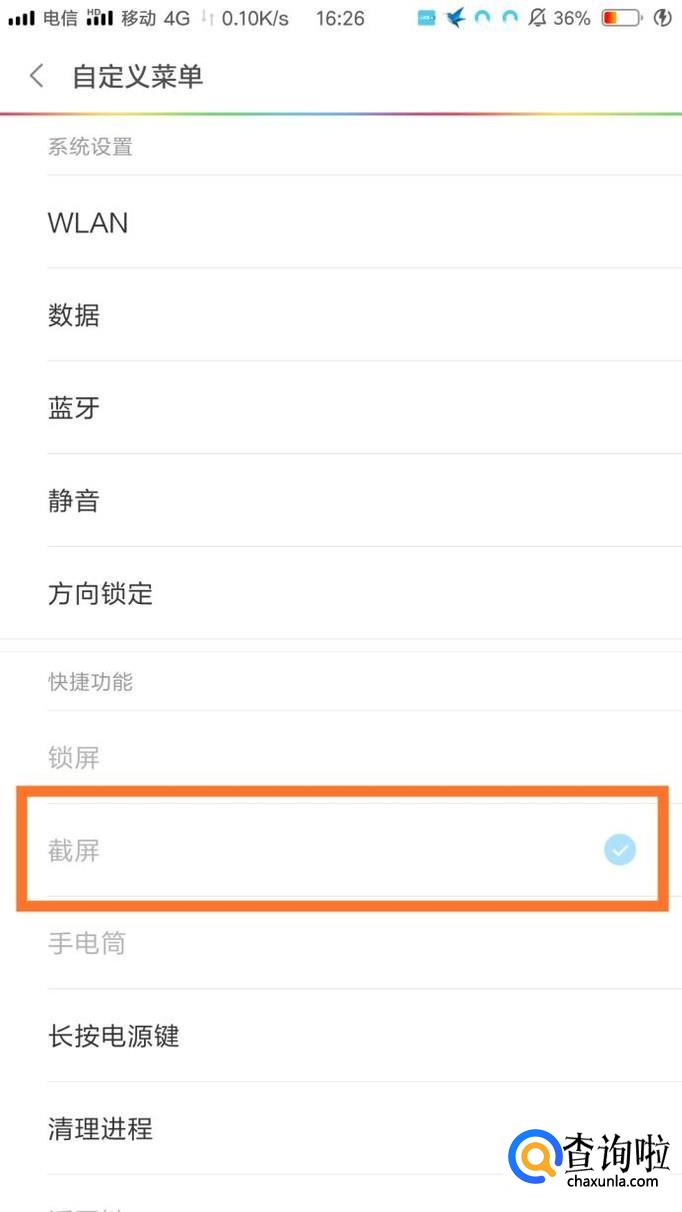Select the 长按电源键 option
The width and height of the screenshot is (682, 1212).
click(x=113, y=1036)
